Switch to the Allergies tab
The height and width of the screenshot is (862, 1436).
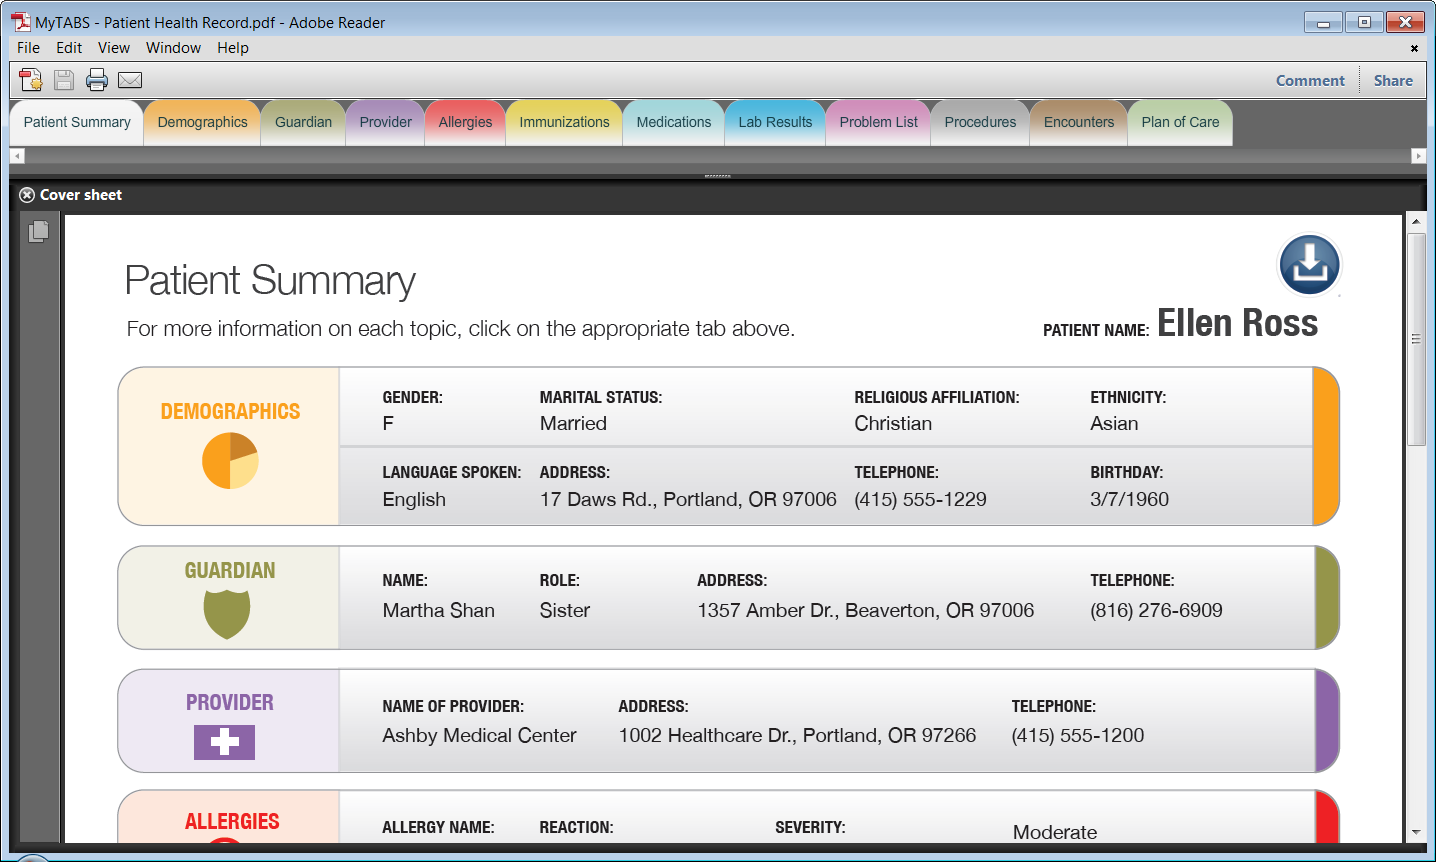465,123
